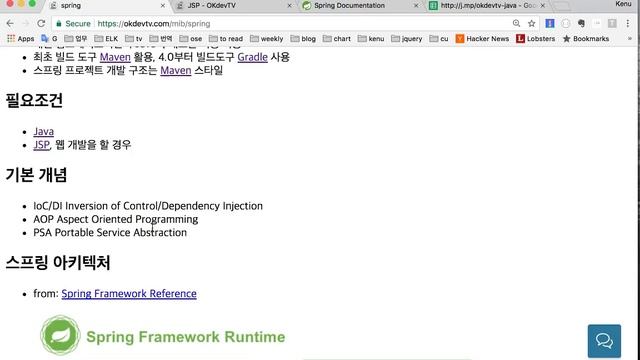Open the Spring Framework Reference link
The image size is (640, 360).
[x=129, y=293]
